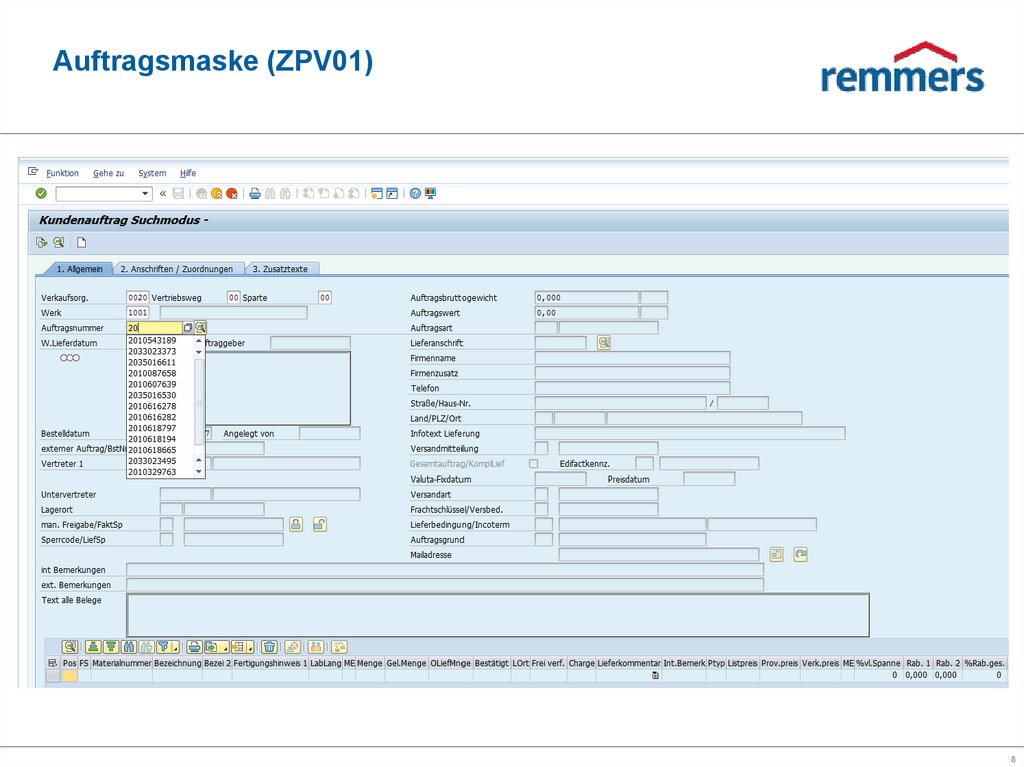Select order number 2010543189 from the list
Viewport: 1024px width, 767px height.
pos(152,340)
